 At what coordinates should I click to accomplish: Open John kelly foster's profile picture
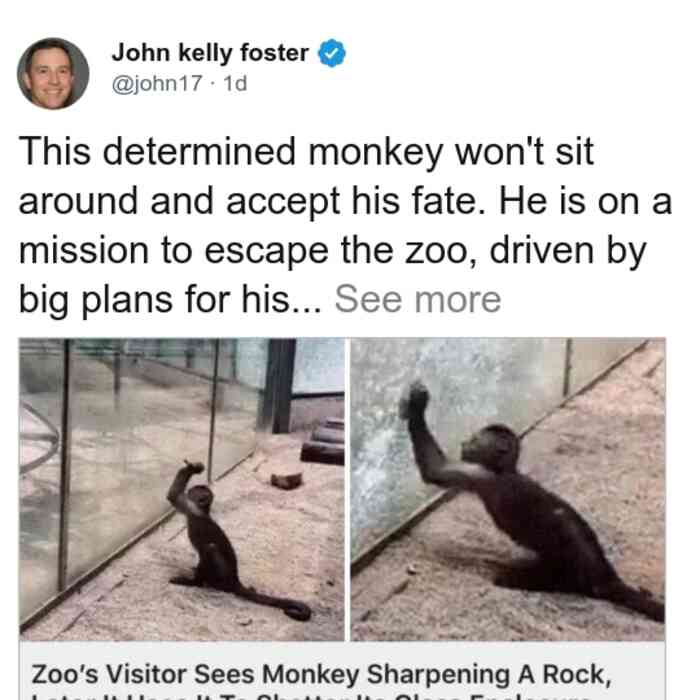(x=53, y=74)
